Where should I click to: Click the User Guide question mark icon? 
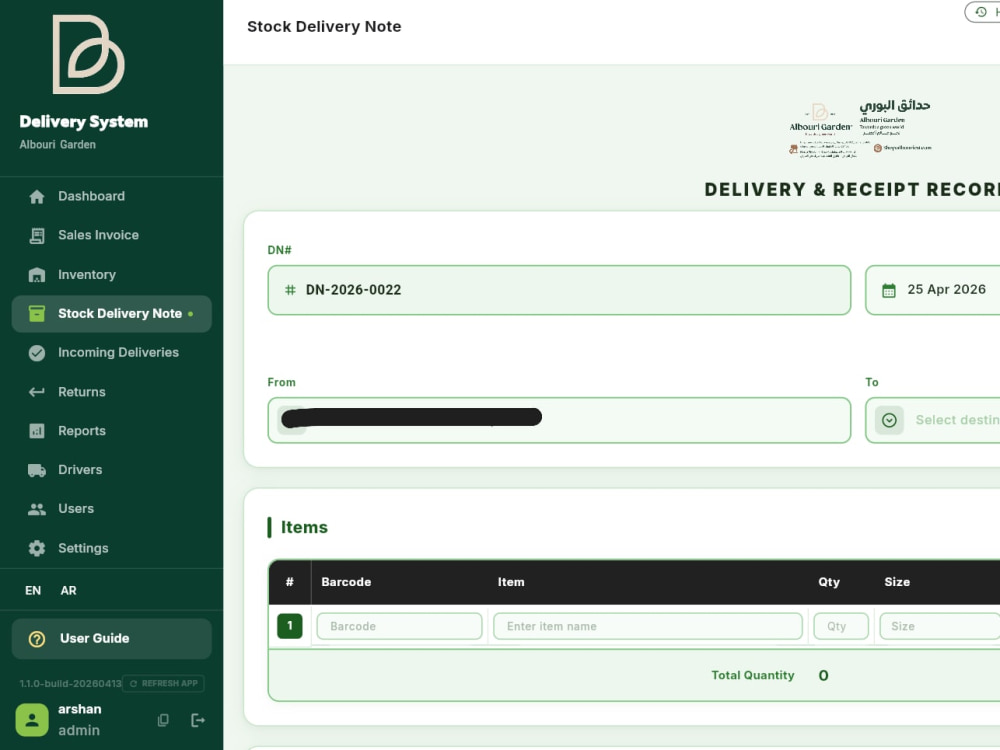tap(37, 638)
